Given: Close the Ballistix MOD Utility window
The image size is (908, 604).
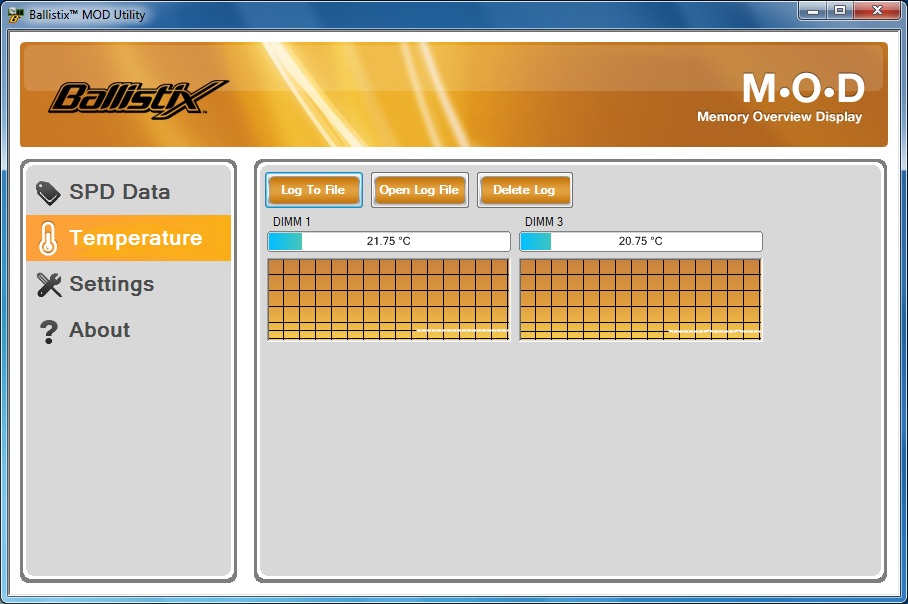Looking at the screenshot, I should pyautogui.click(x=877, y=11).
